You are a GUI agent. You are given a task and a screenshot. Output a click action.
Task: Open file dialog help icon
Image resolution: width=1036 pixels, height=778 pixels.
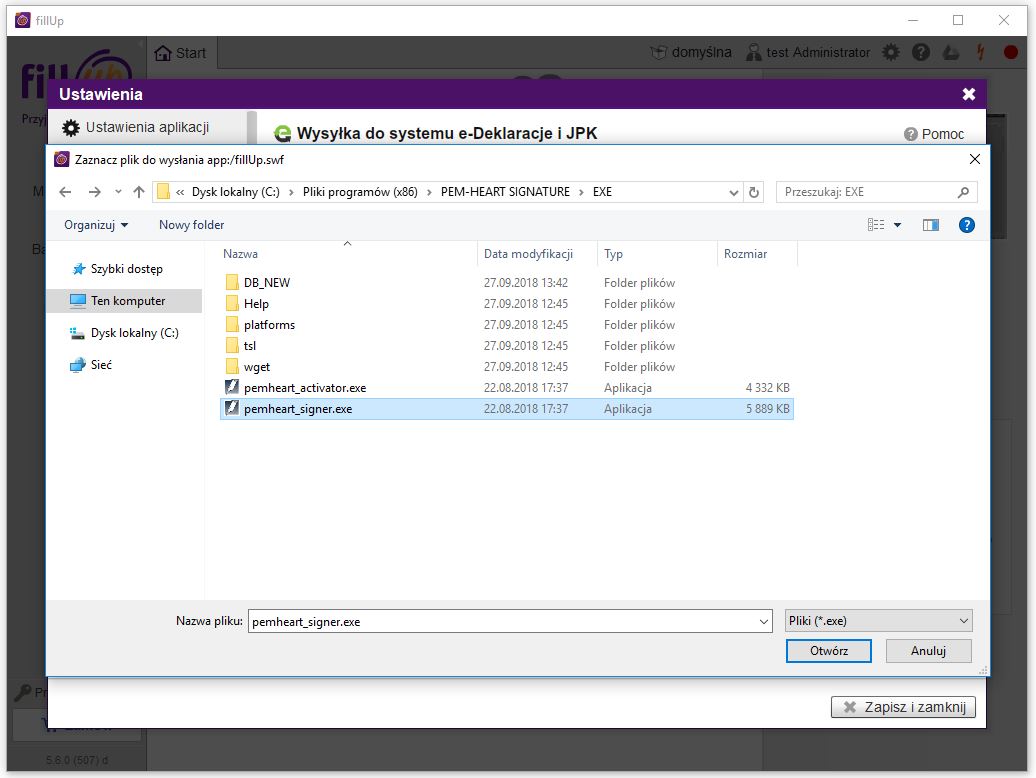tap(967, 225)
